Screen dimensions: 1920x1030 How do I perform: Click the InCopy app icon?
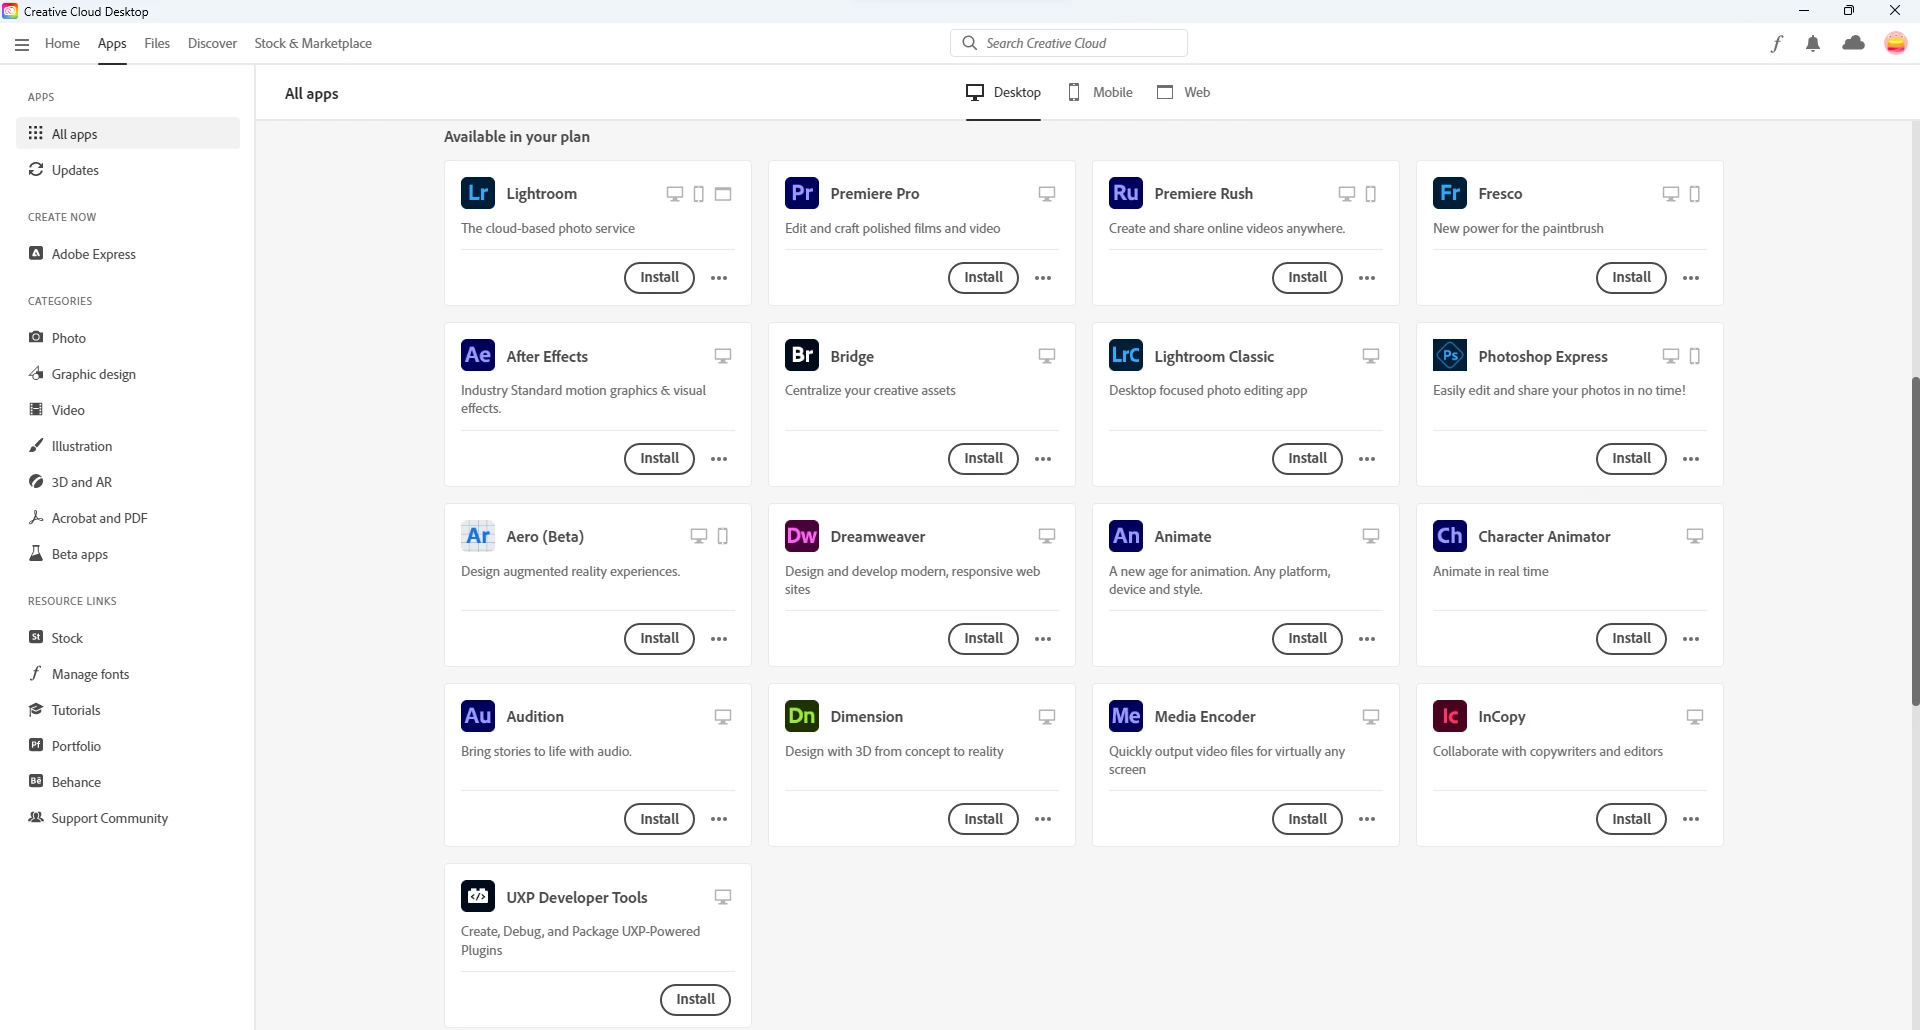1450,716
